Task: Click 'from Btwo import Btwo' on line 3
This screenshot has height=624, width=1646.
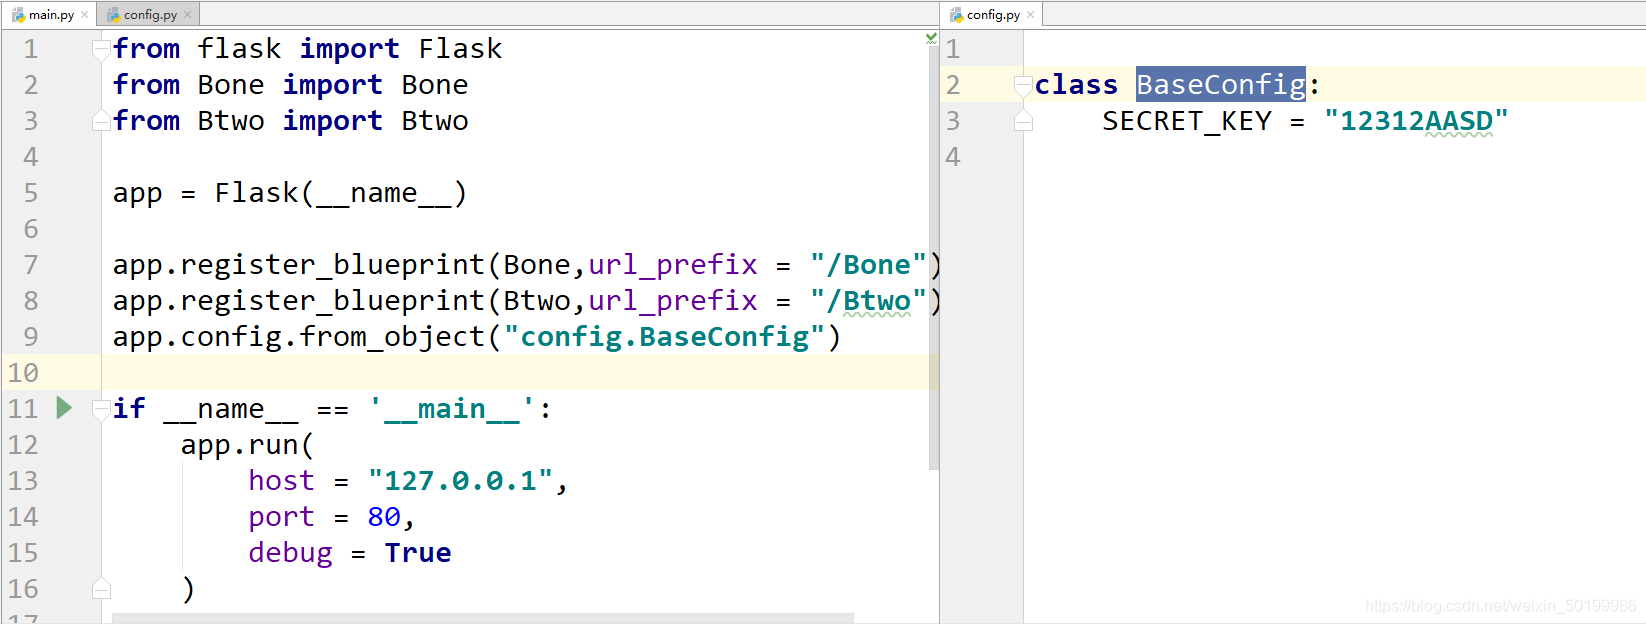Action: click(x=290, y=121)
